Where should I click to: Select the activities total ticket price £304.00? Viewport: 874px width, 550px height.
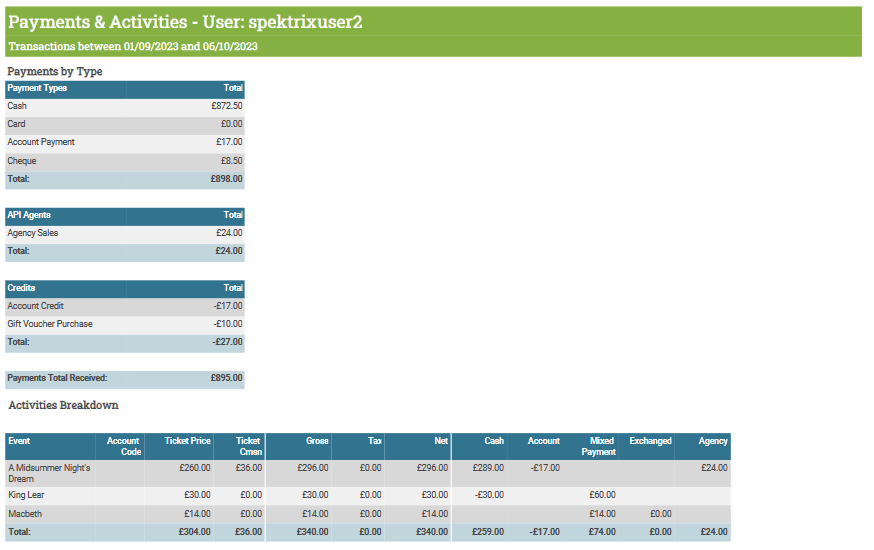(195, 532)
